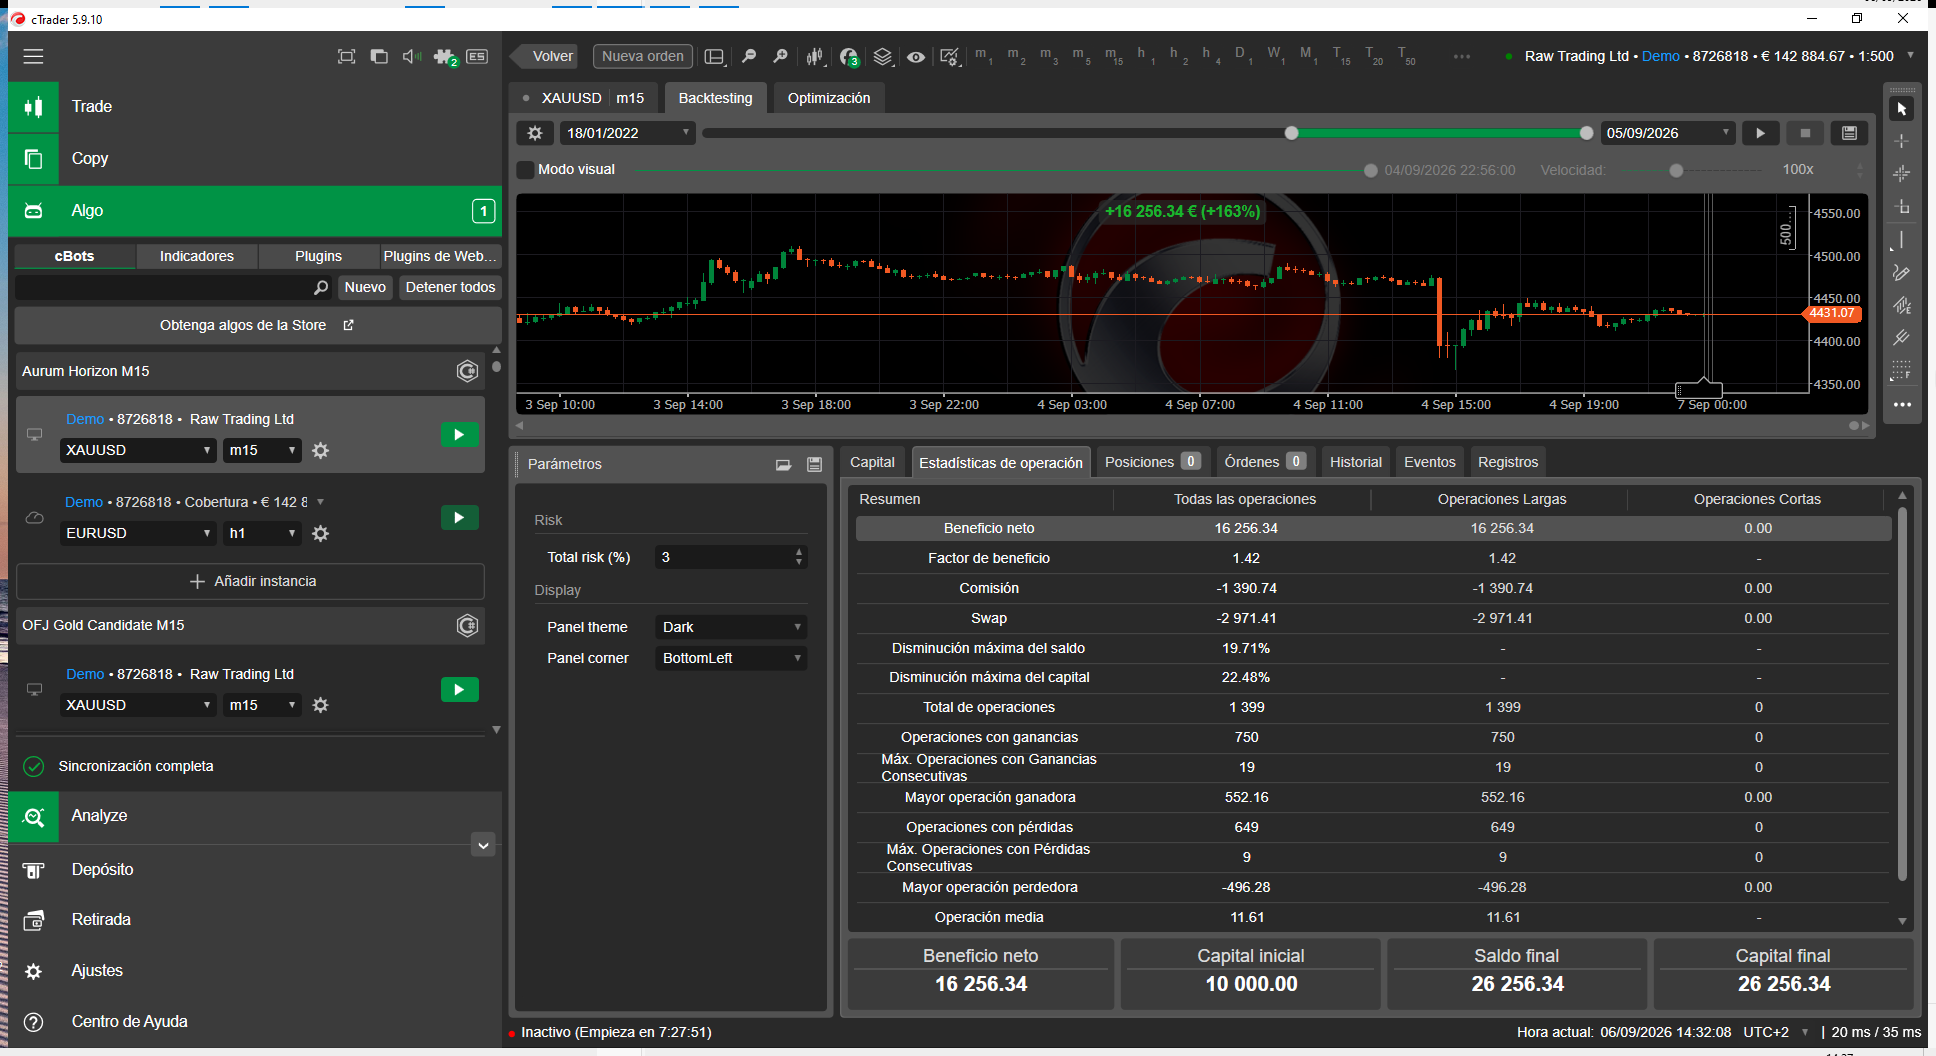Click the cBots search input field
Viewport: 1936px width, 1056px height.
pyautogui.click(x=173, y=288)
